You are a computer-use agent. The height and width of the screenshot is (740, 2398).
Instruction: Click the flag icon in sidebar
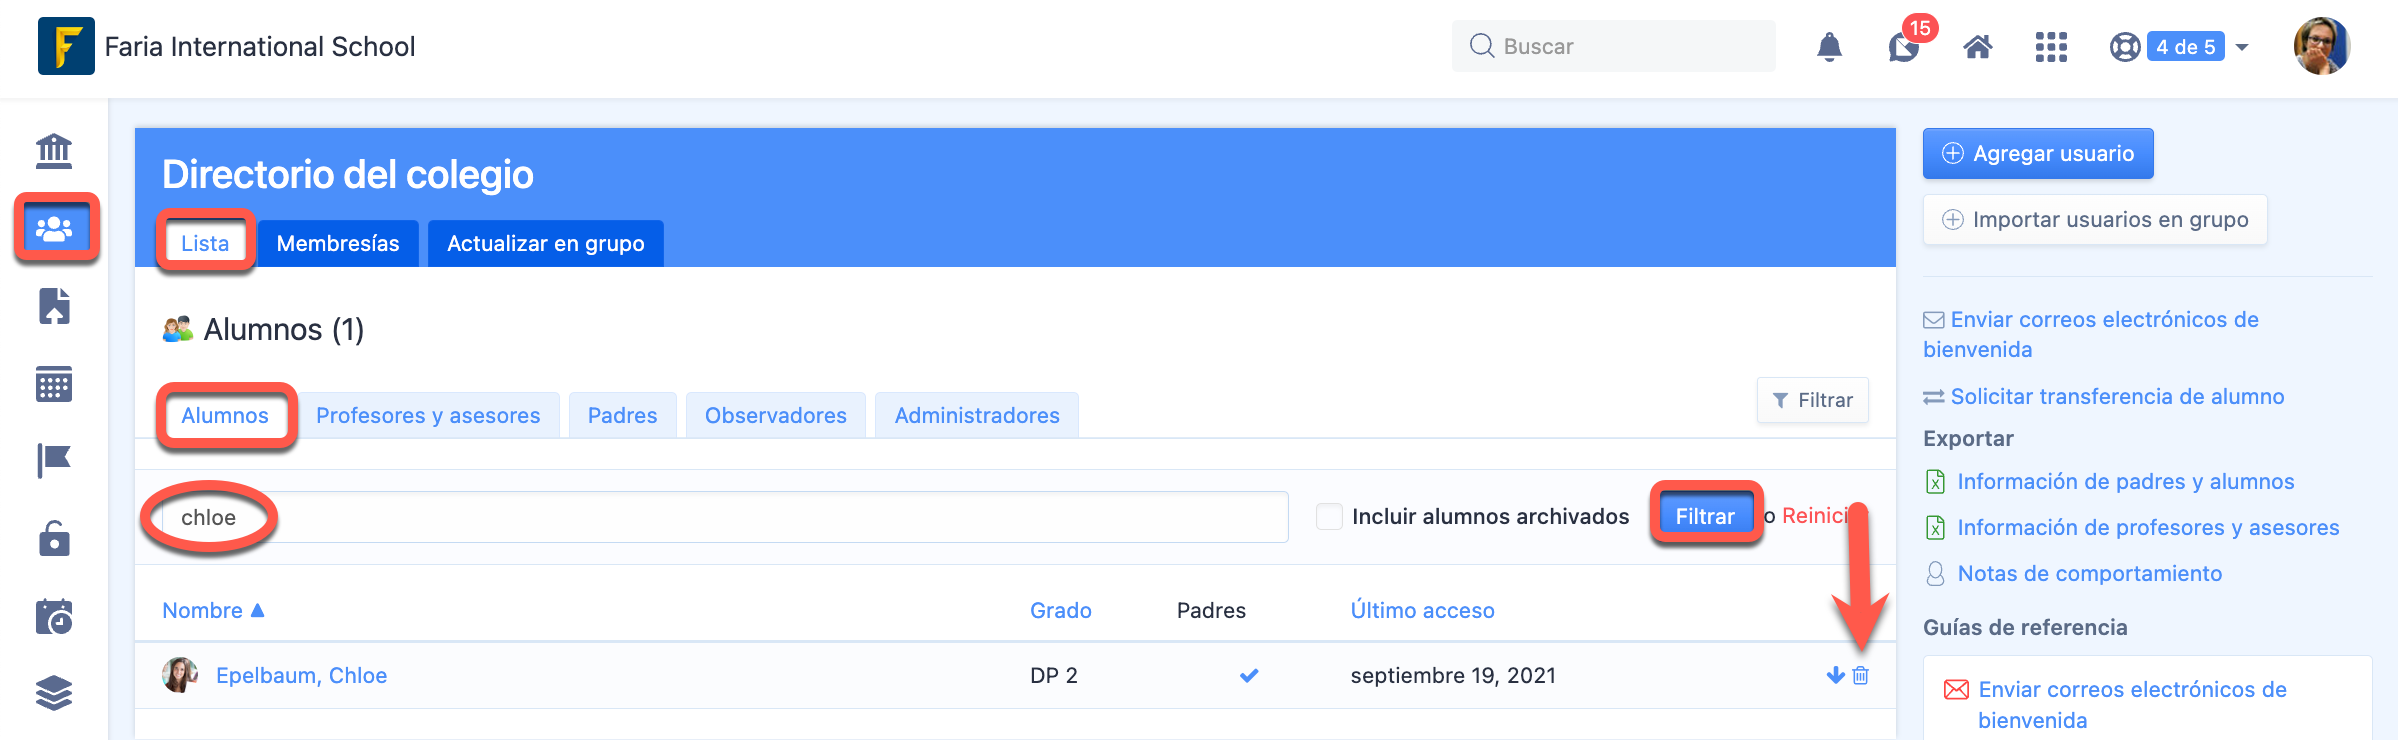point(54,461)
